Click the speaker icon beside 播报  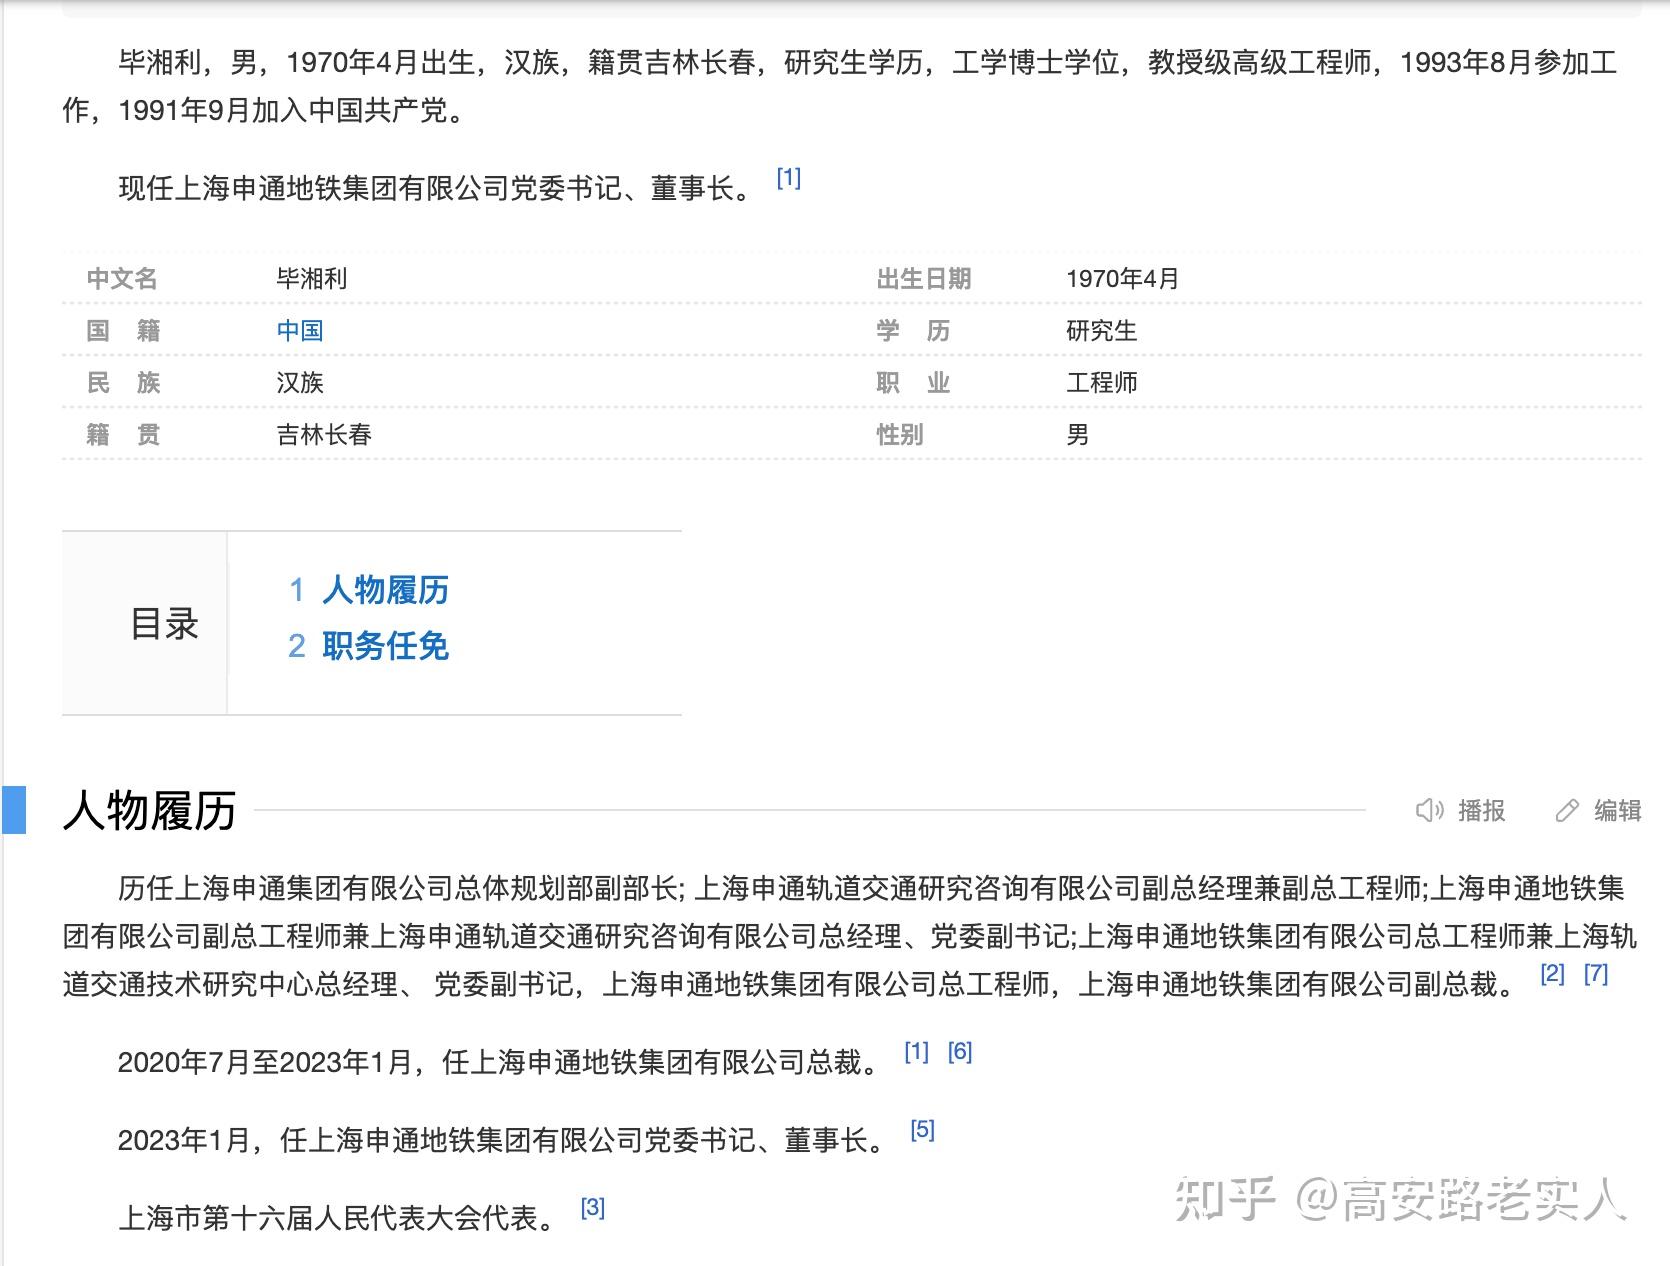pyautogui.click(x=1430, y=810)
